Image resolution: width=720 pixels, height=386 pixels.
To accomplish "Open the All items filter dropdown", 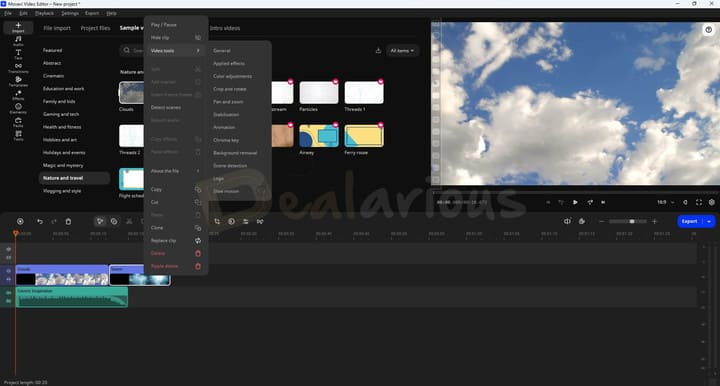I will click(x=402, y=50).
